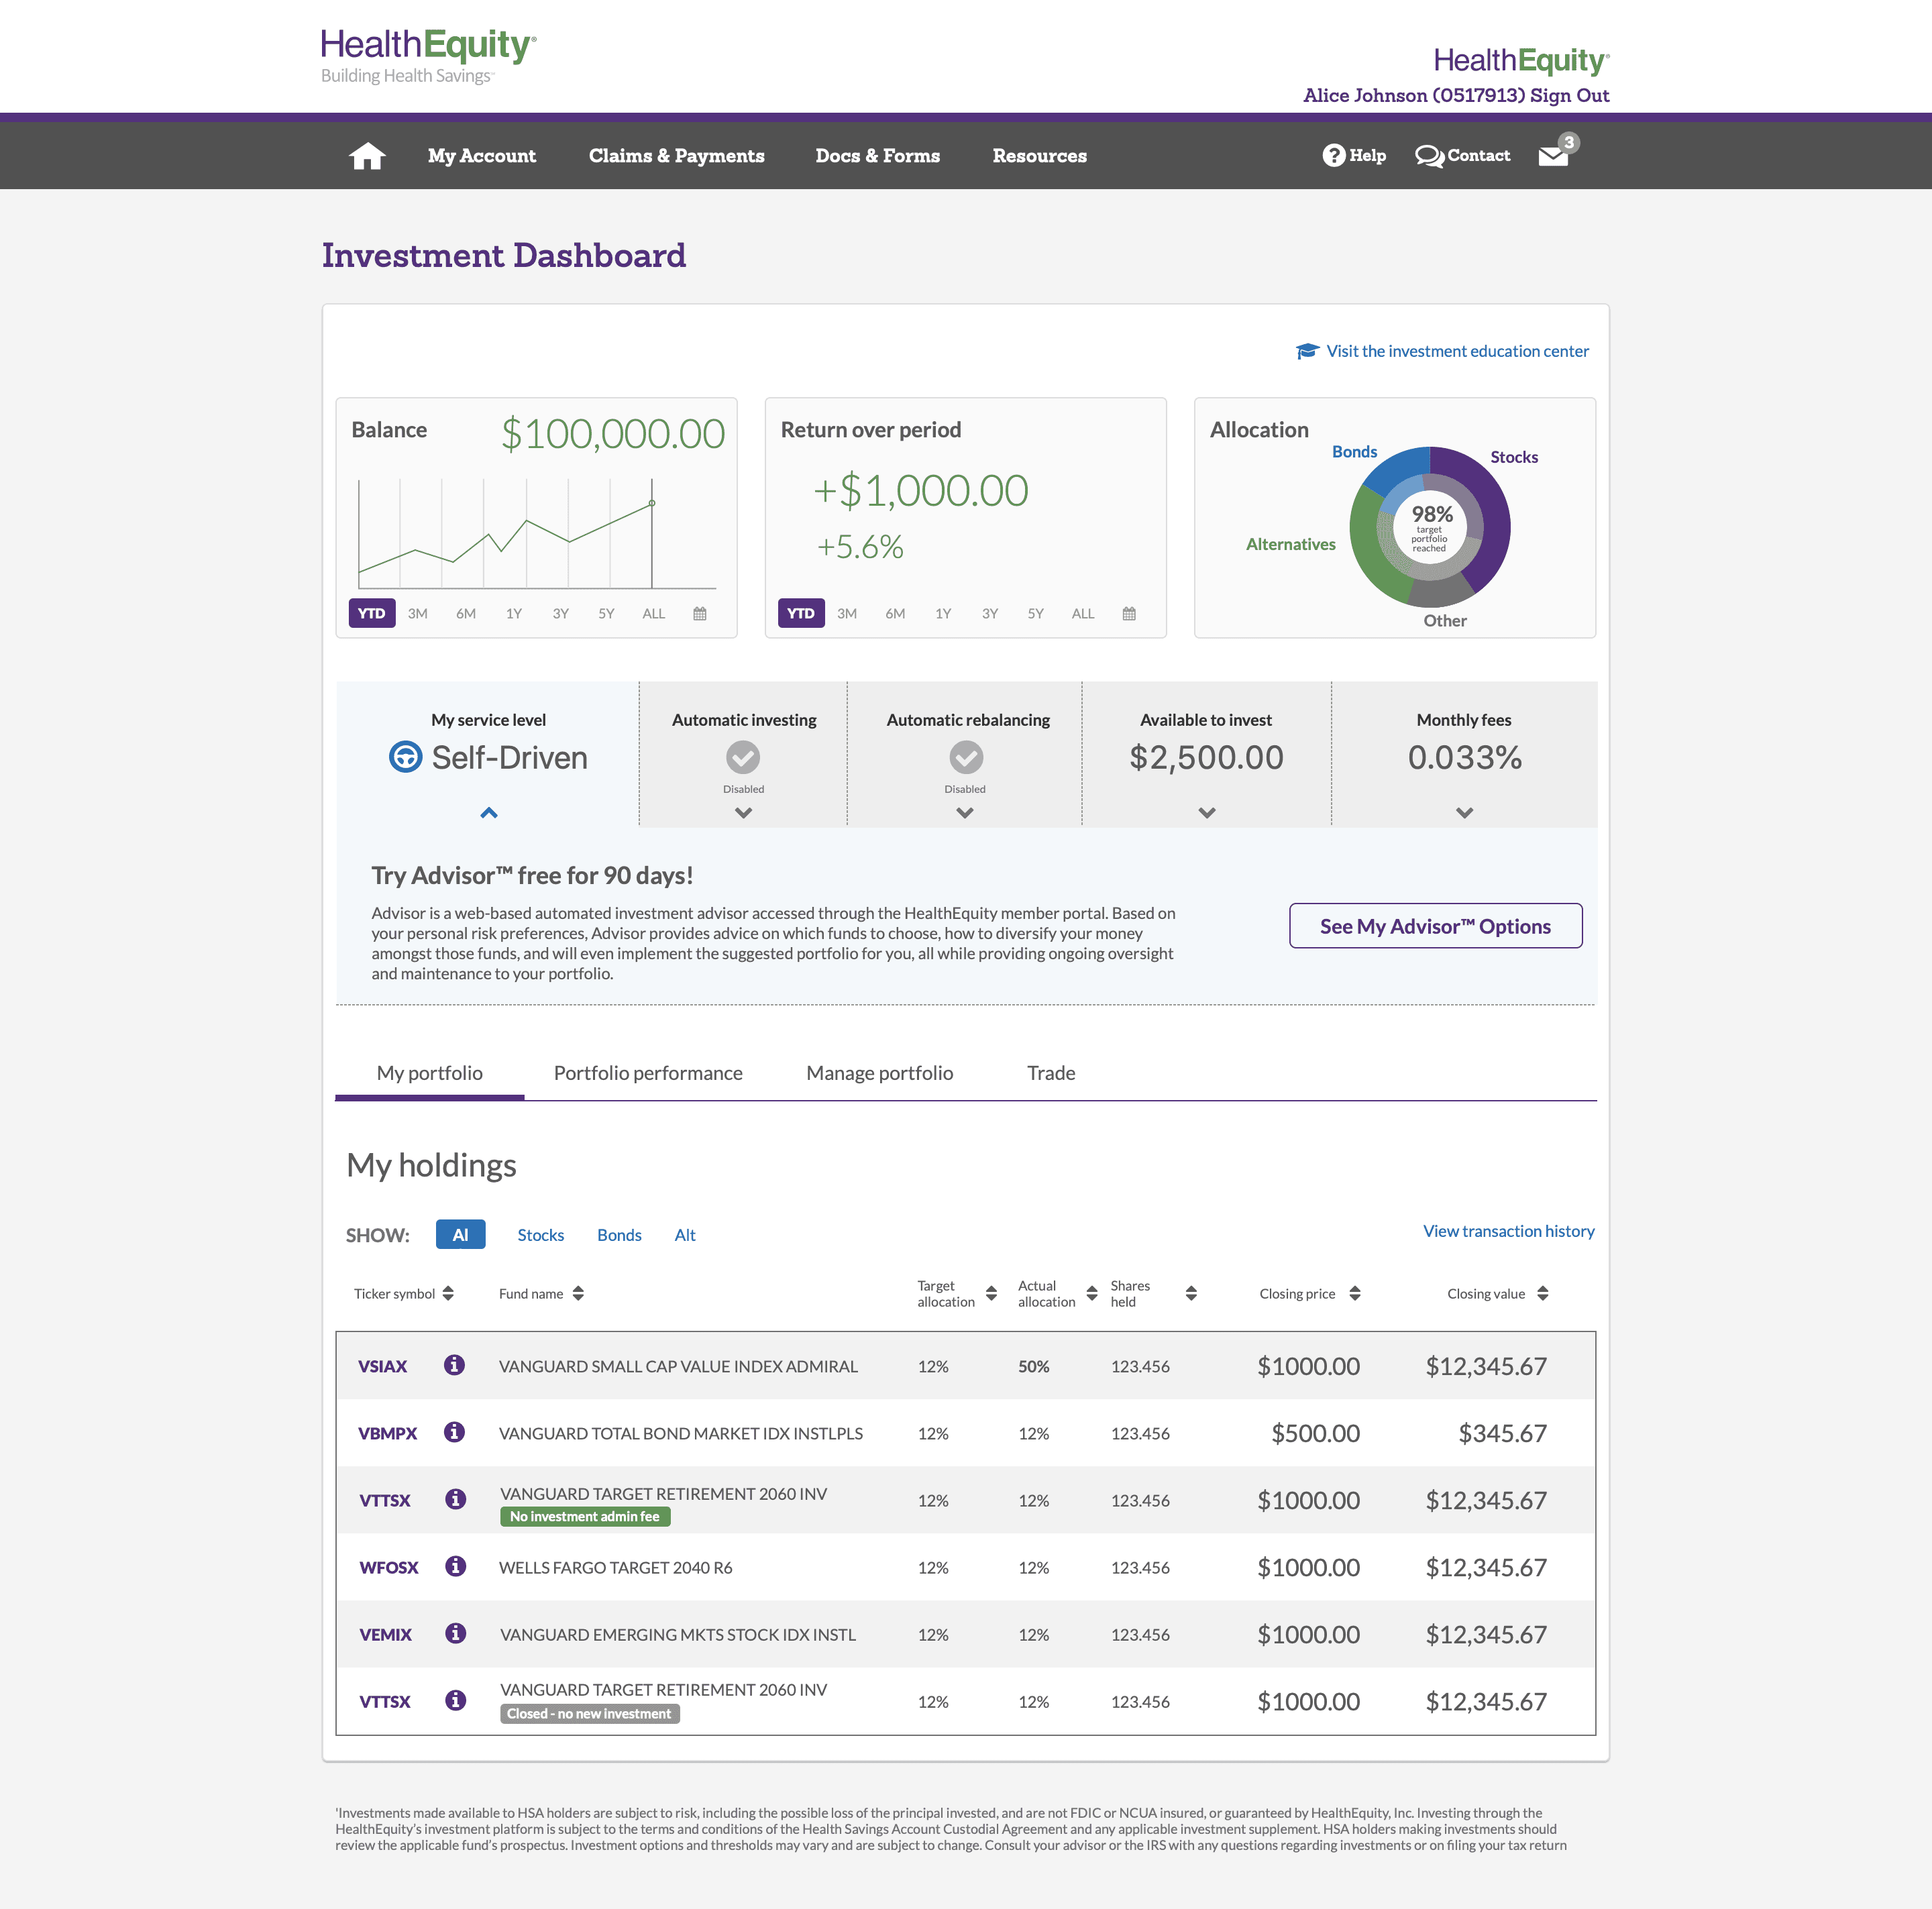The height and width of the screenshot is (1909, 1932).
Task: Select 3M period in Balance card
Action: pos(418,613)
